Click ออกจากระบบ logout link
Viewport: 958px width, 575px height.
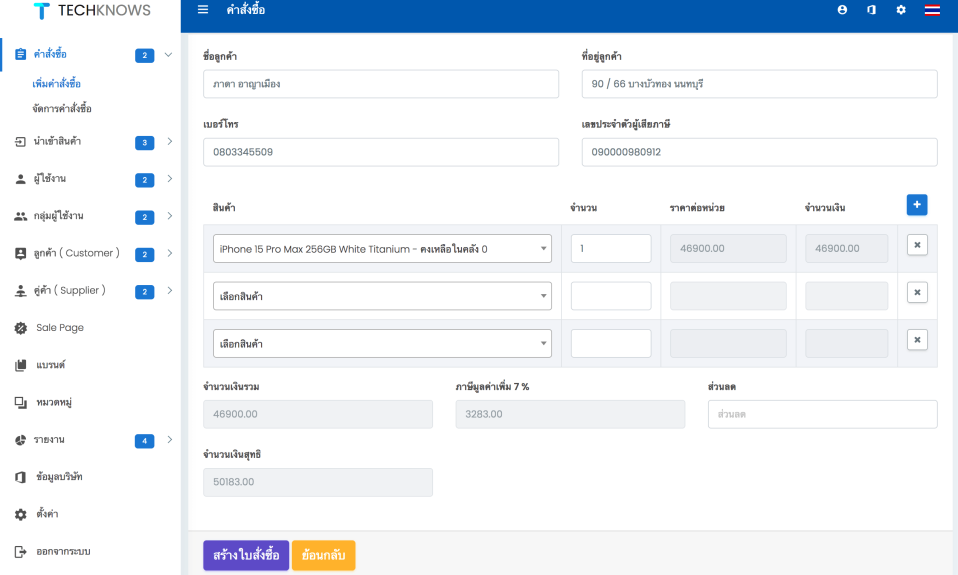63,551
